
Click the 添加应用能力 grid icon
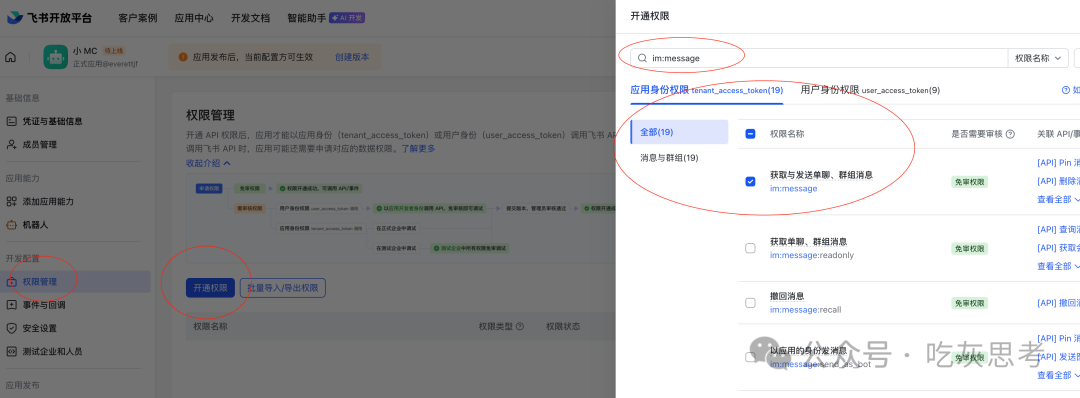coord(11,202)
